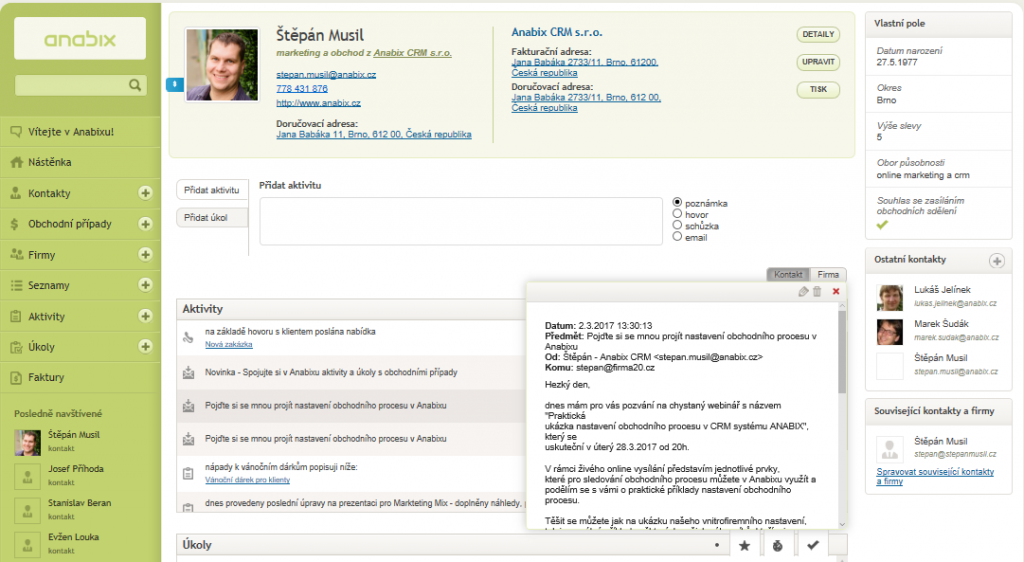Image resolution: width=1024 pixels, height=562 pixels.
Task: Open Josef Příhoda in recently visited
Action: 75,469
